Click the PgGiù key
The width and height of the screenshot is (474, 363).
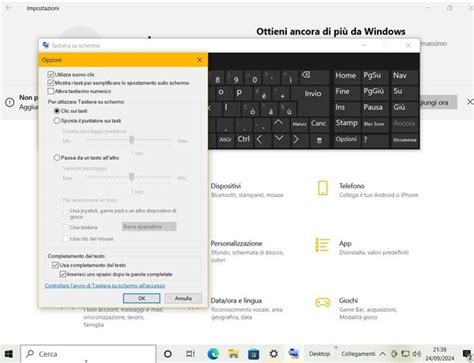pyautogui.click(x=374, y=91)
